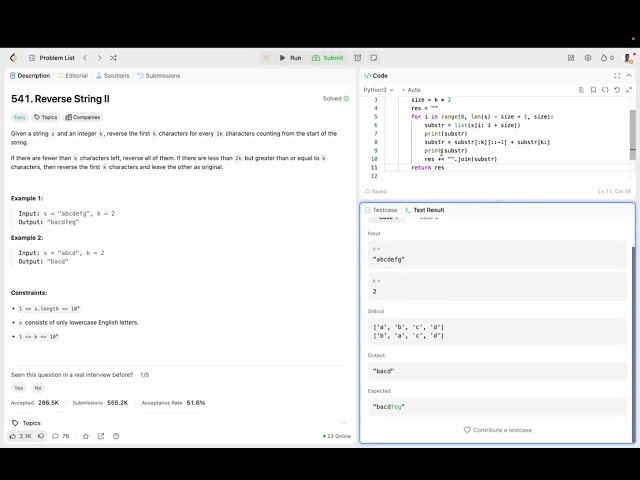Switch to the Editorial tab
Image resolution: width=640 pixels, height=480 pixels.
click(73, 76)
